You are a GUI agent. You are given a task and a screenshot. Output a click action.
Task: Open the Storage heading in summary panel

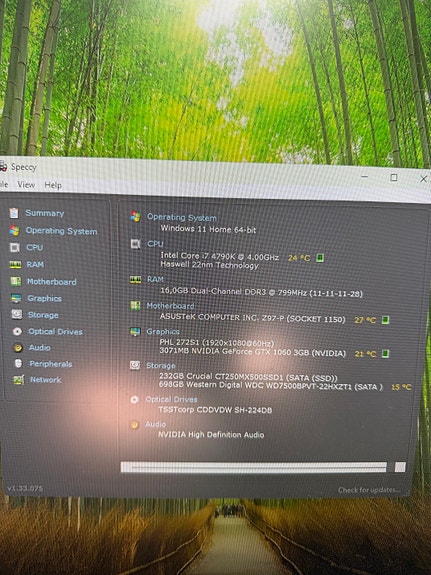point(161,366)
